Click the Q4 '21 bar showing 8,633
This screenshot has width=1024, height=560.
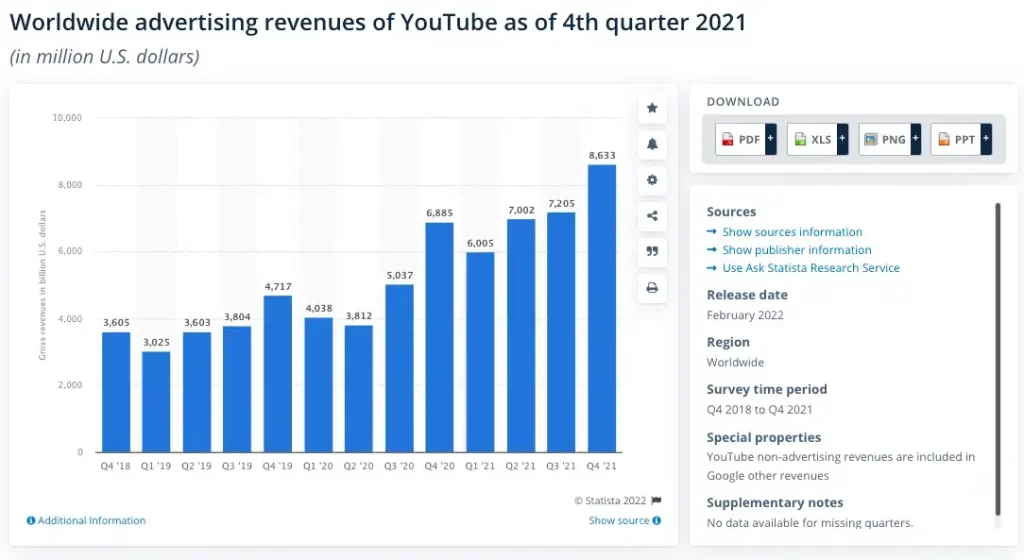click(602, 308)
